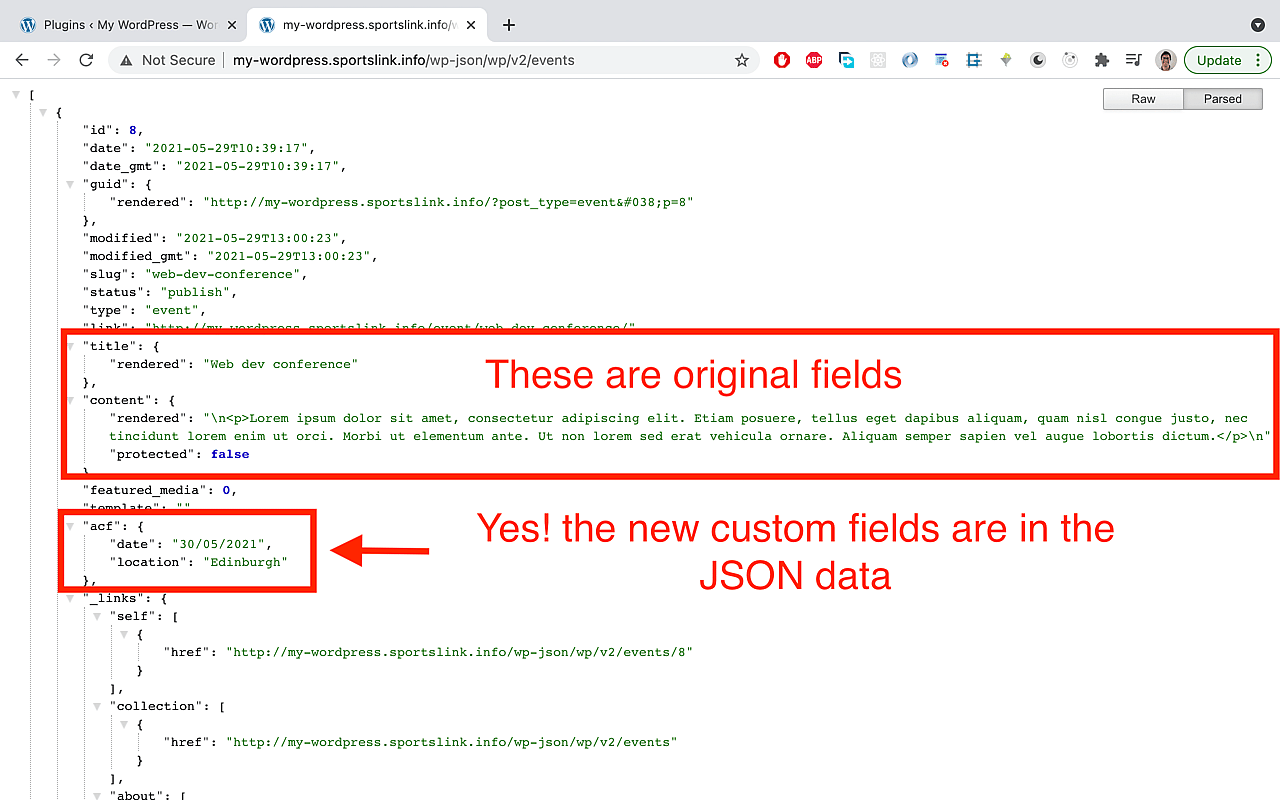This screenshot has width=1280, height=800.
Task: Switch the JSON view to Raw
Action: tap(1143, 98)
